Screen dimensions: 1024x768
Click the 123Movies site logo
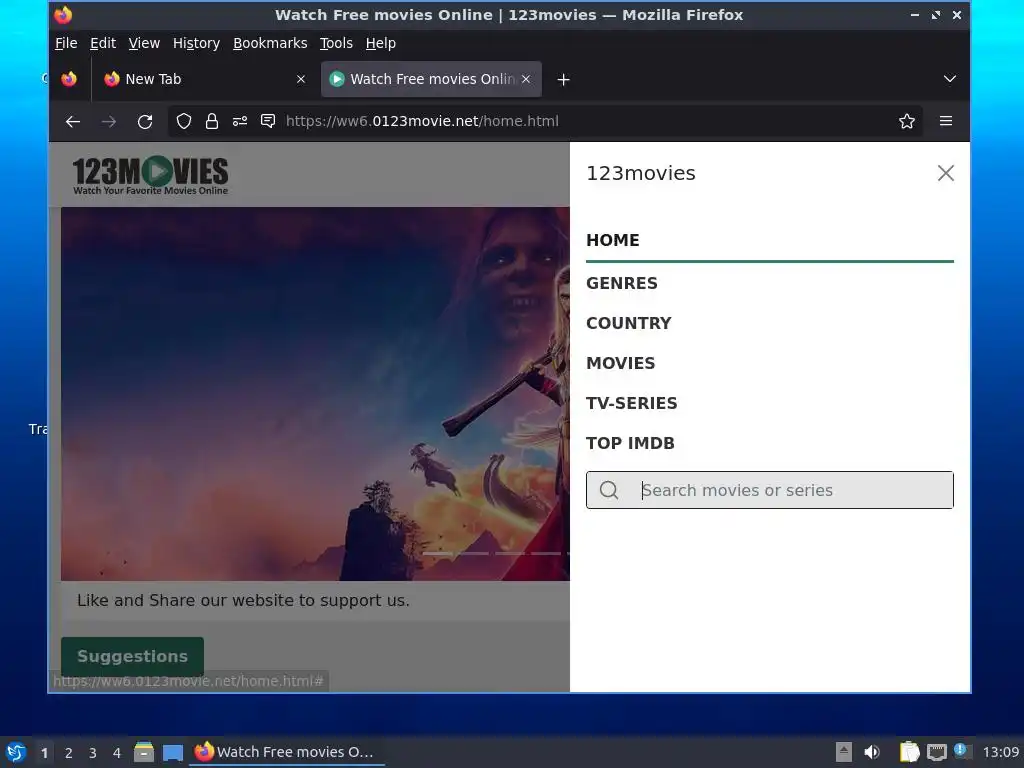point(150,175)
